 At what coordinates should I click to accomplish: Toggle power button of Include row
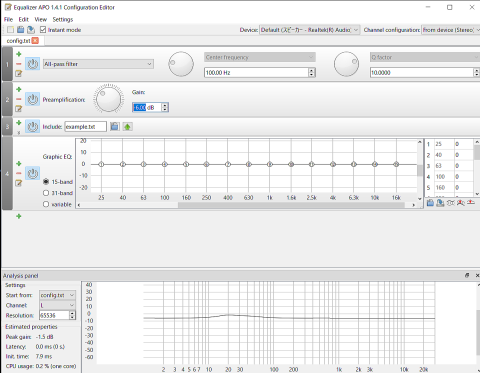pos(32,127)
